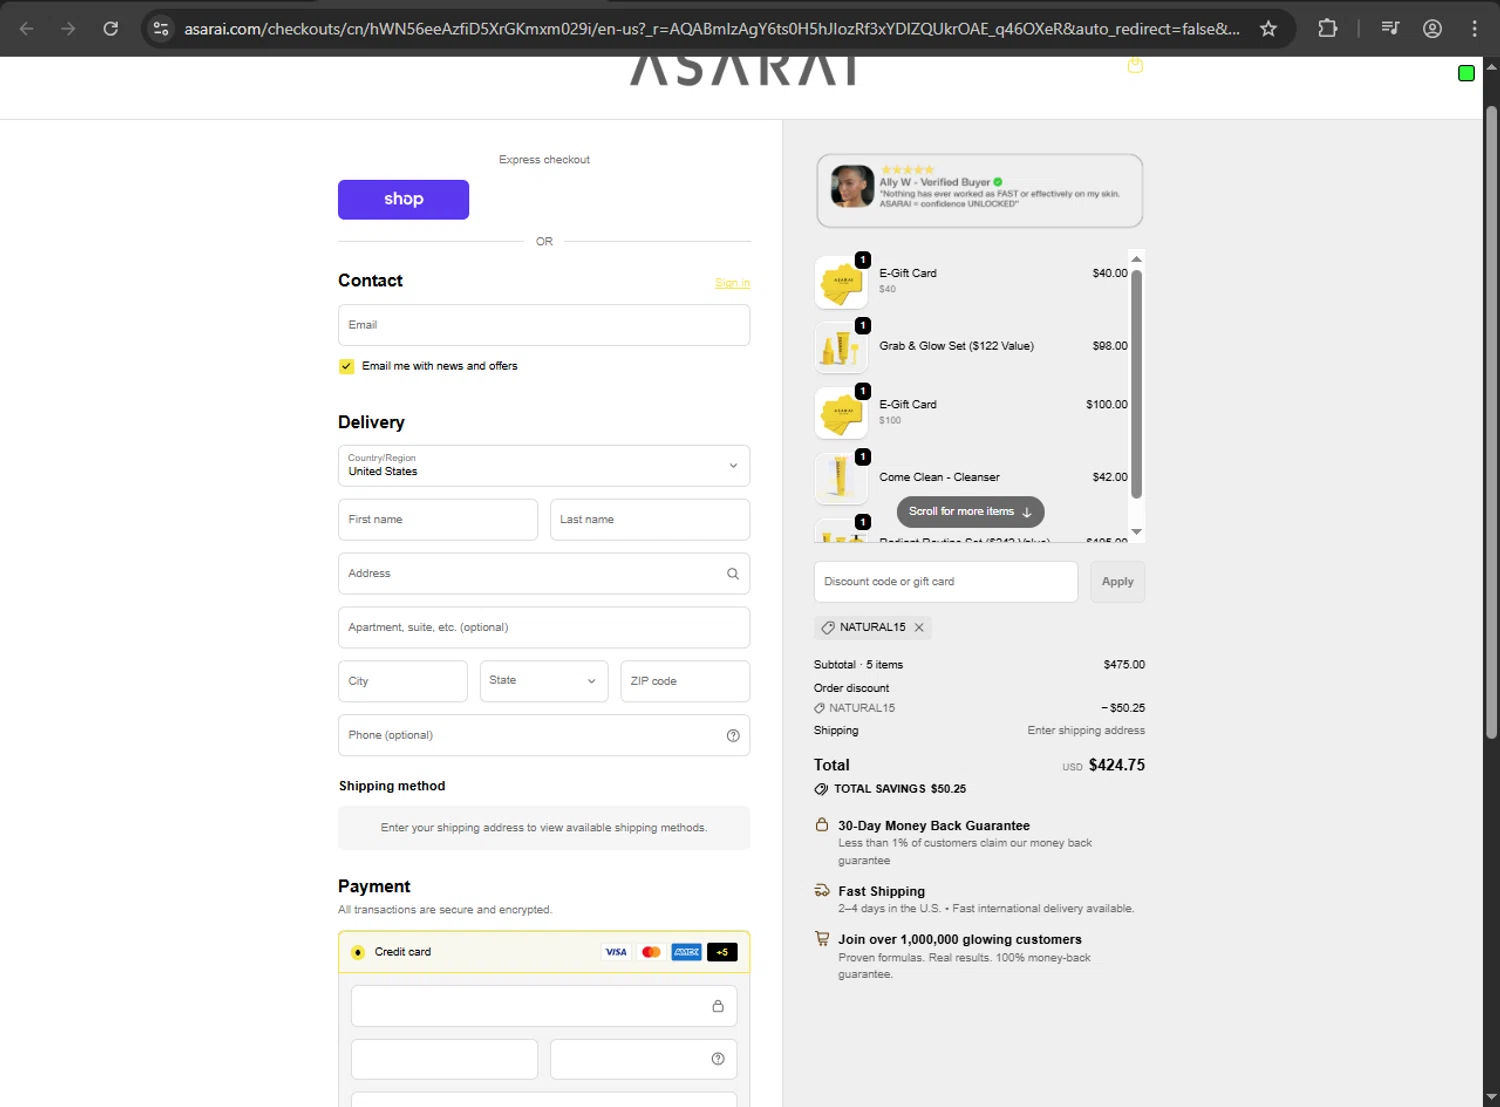The height and width of the screenshot is (1107, 1500).
Task: Click 'Enter shipping address' text
Action: tap(1086, 731)
